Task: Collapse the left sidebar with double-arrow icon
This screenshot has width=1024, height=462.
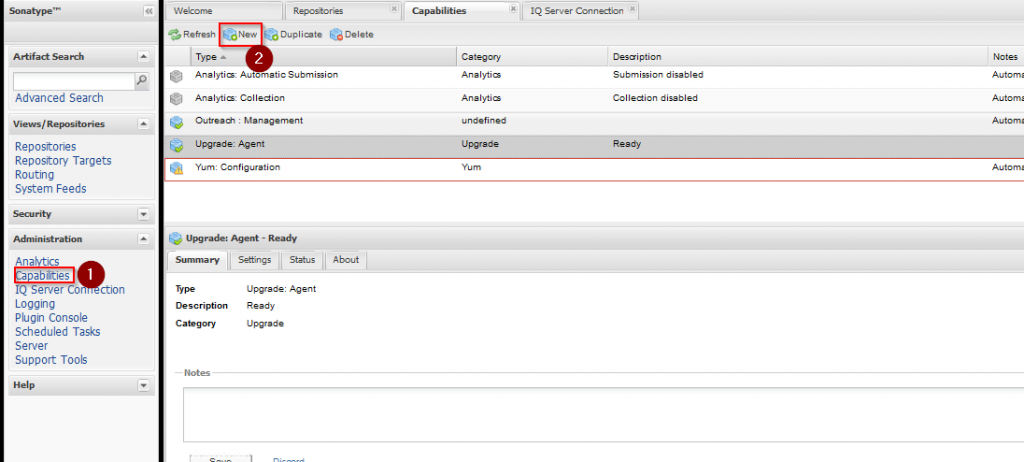Action: click(149, 11)
